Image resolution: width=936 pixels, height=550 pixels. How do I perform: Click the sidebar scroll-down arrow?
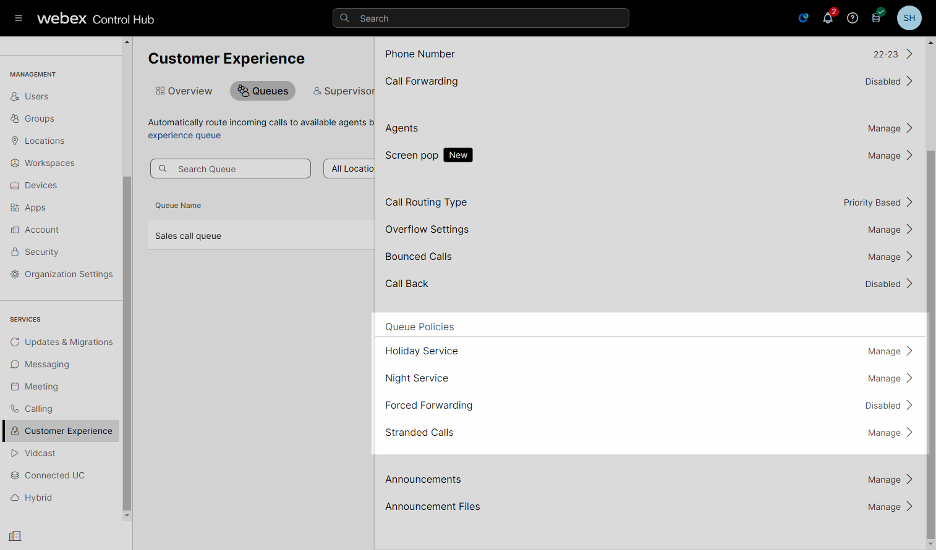tap(127, 515)
